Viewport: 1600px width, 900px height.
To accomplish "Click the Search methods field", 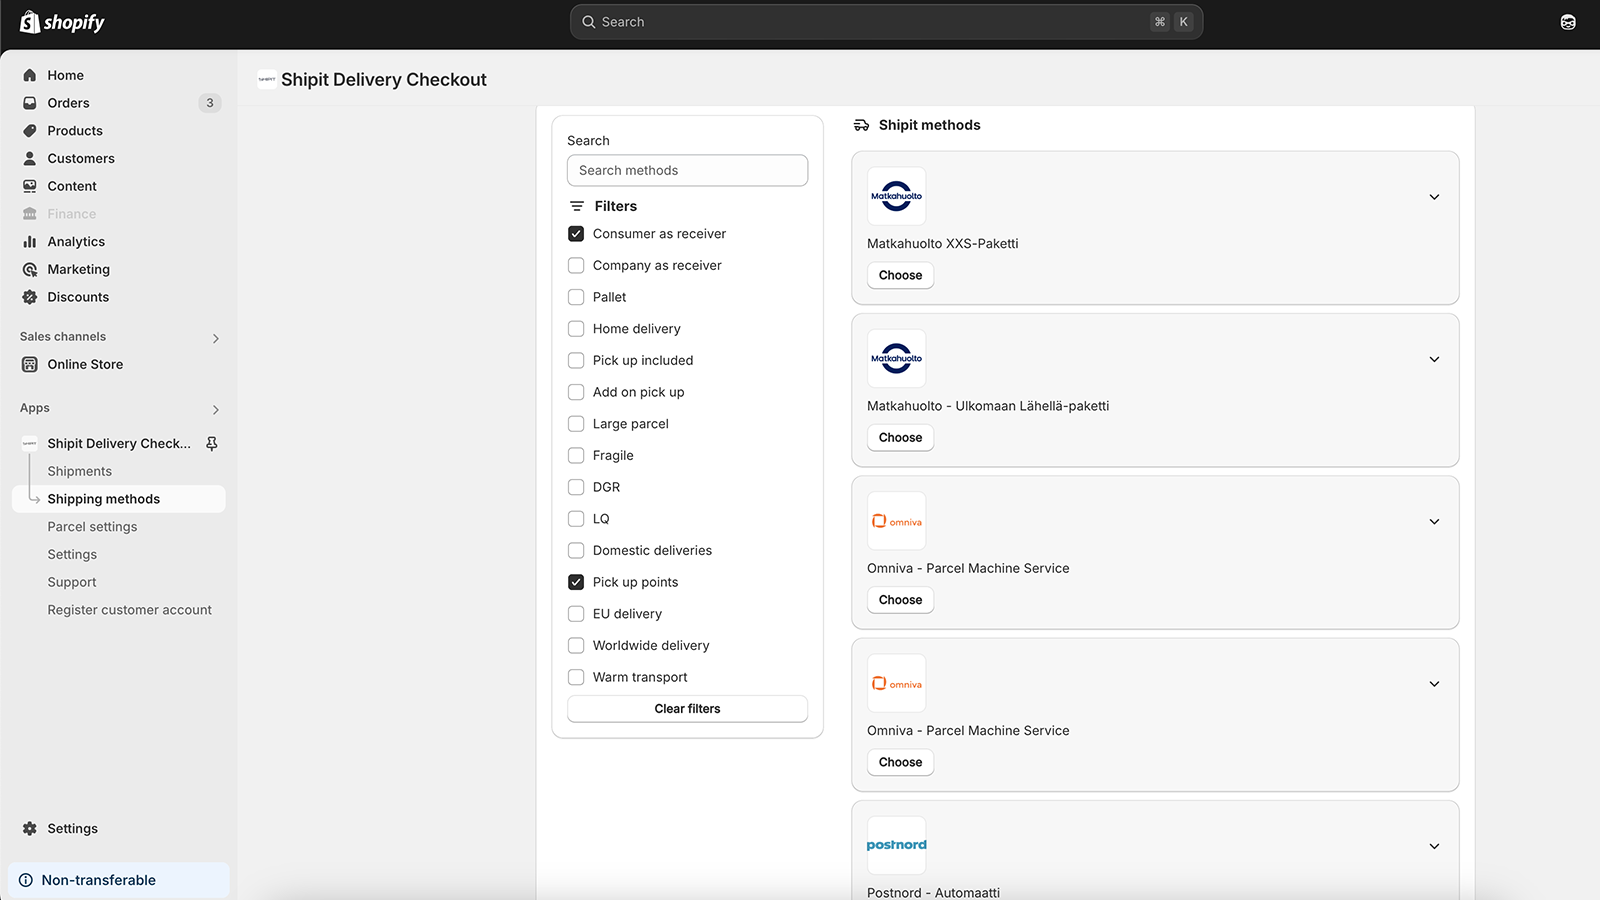I will pyautogui.click(x=687, y=170).
